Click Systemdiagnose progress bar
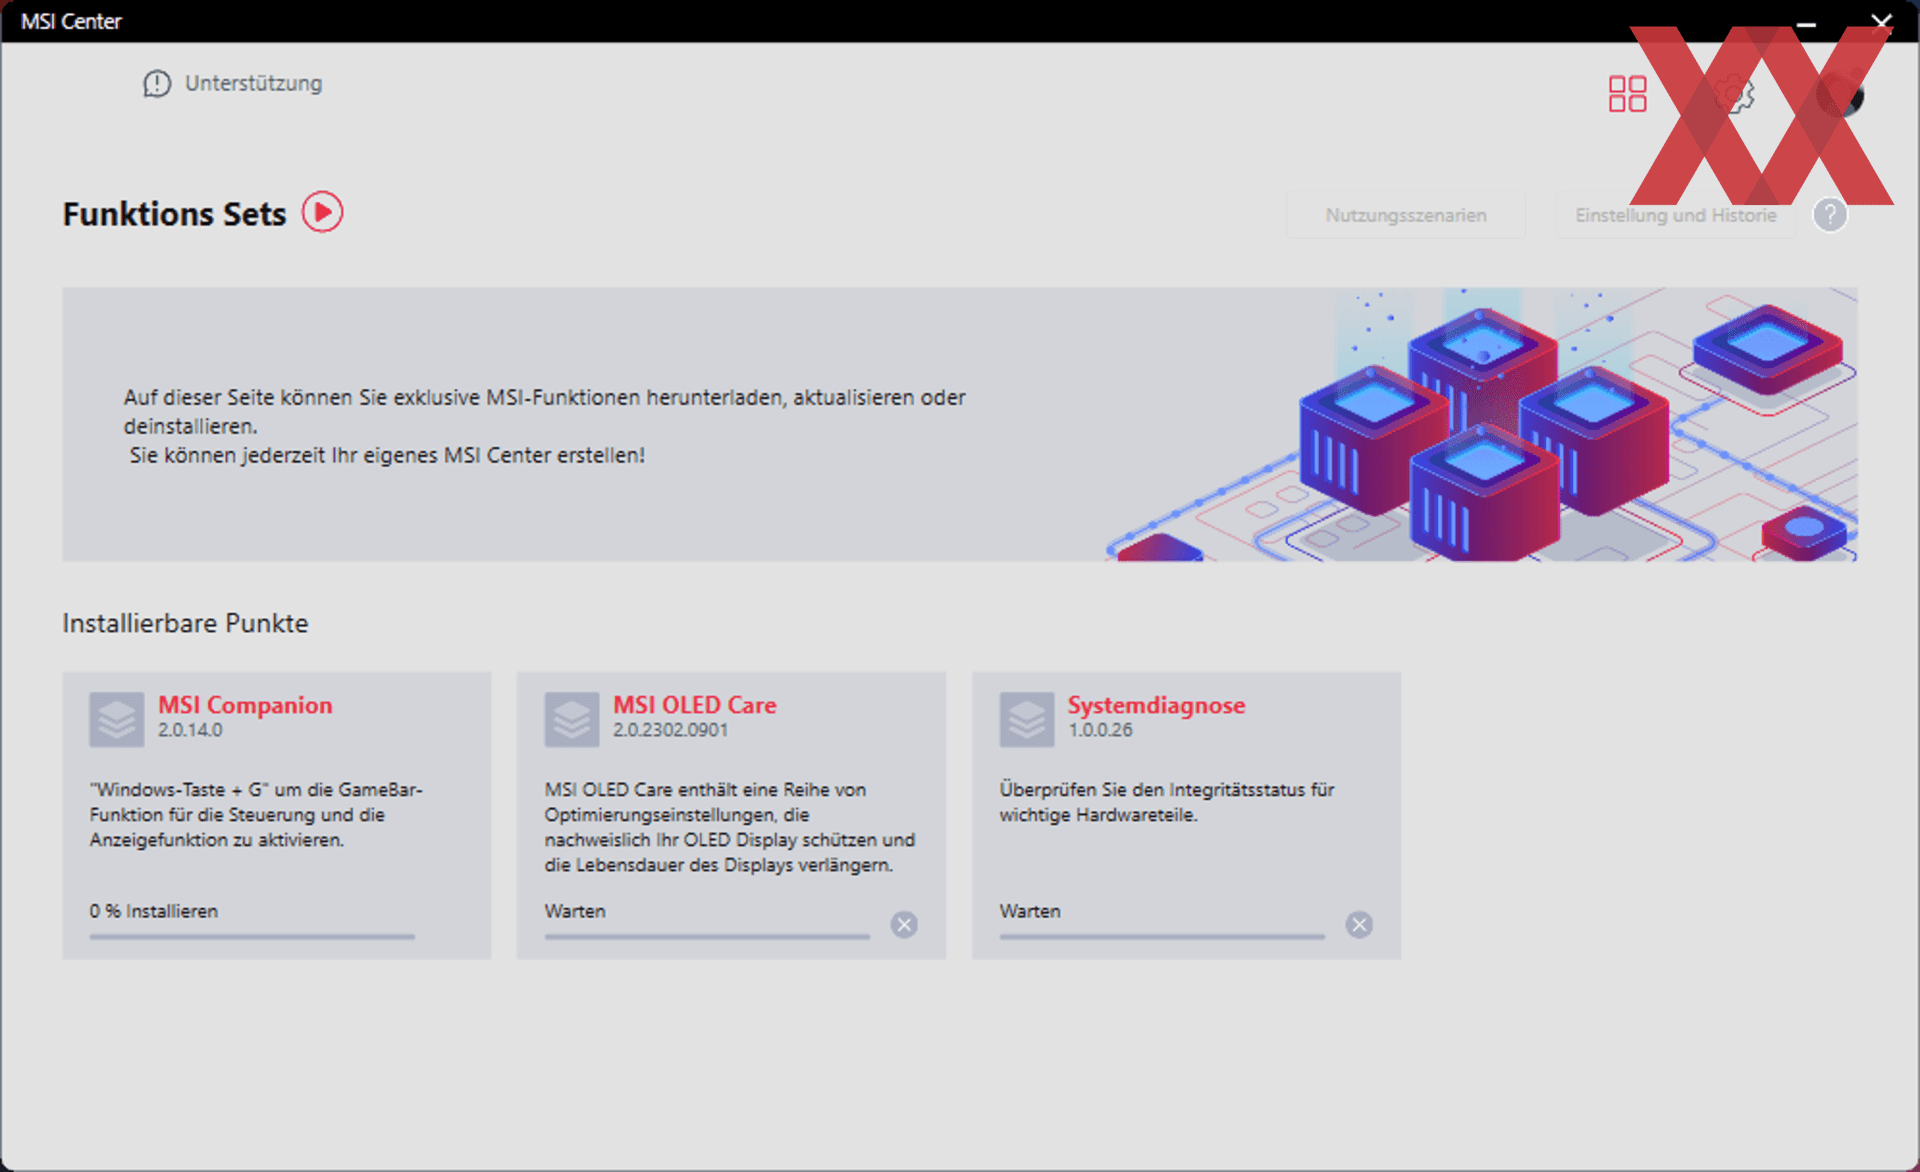 pyautogui.click(x=1162, y=937)
